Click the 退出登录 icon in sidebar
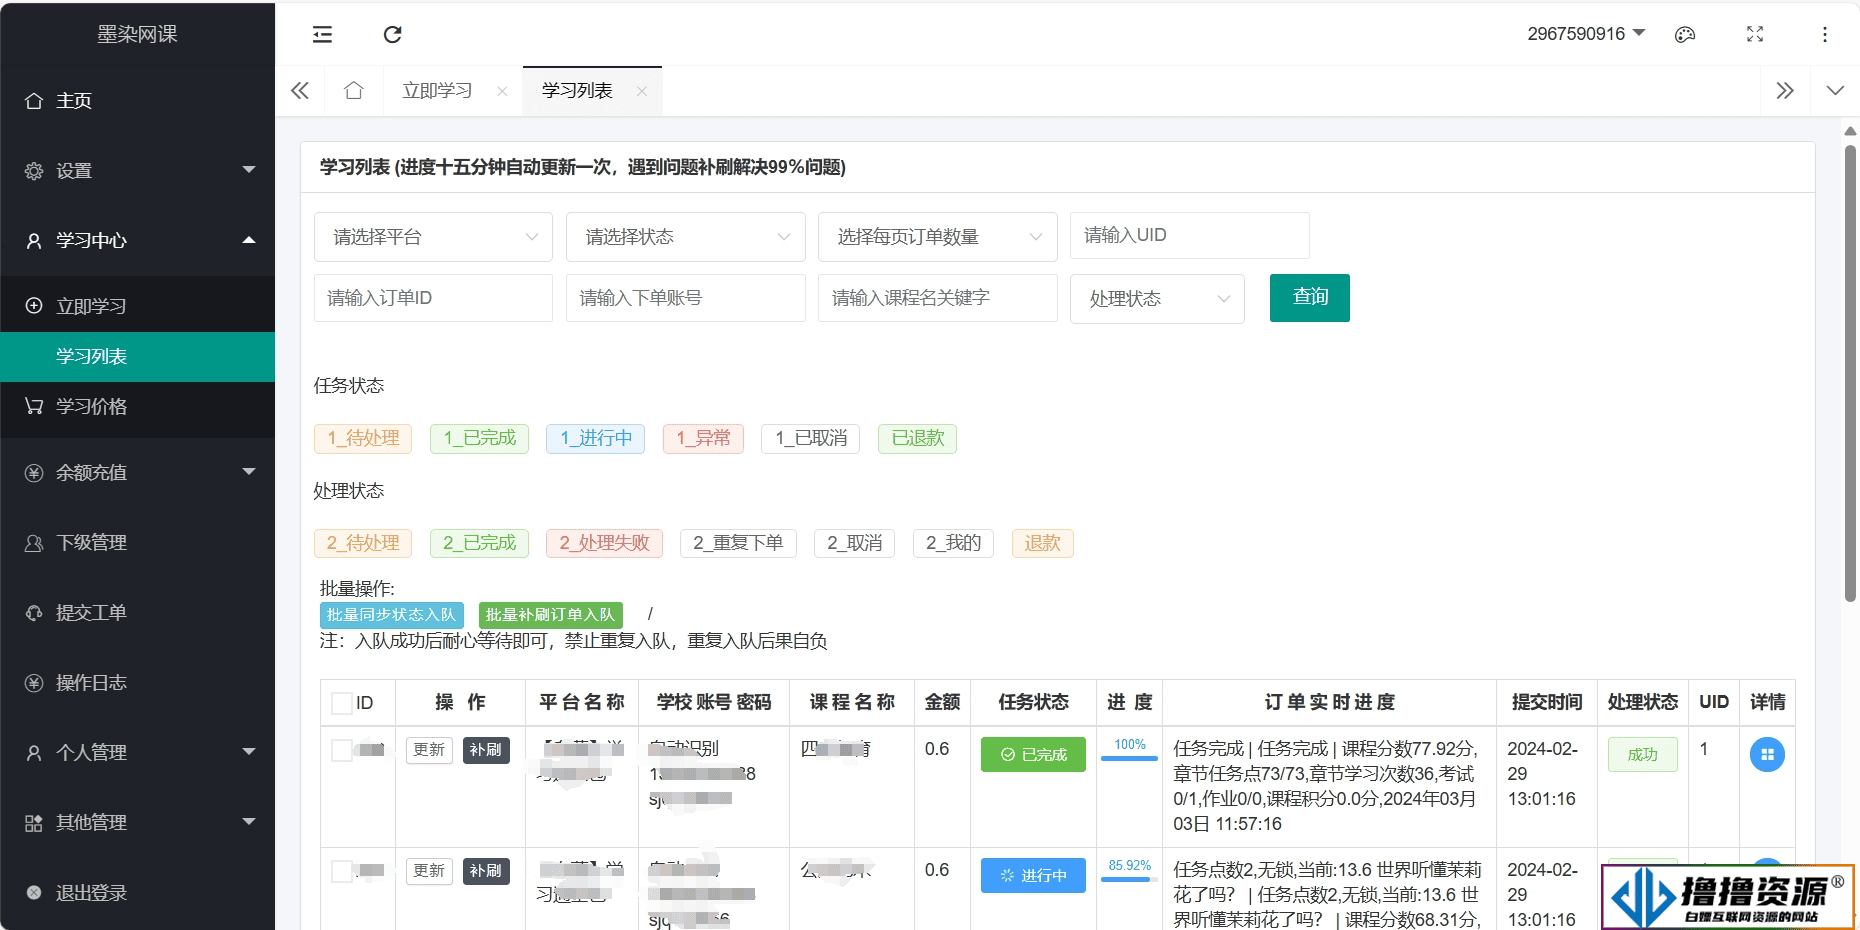 (x=34, y=892)
